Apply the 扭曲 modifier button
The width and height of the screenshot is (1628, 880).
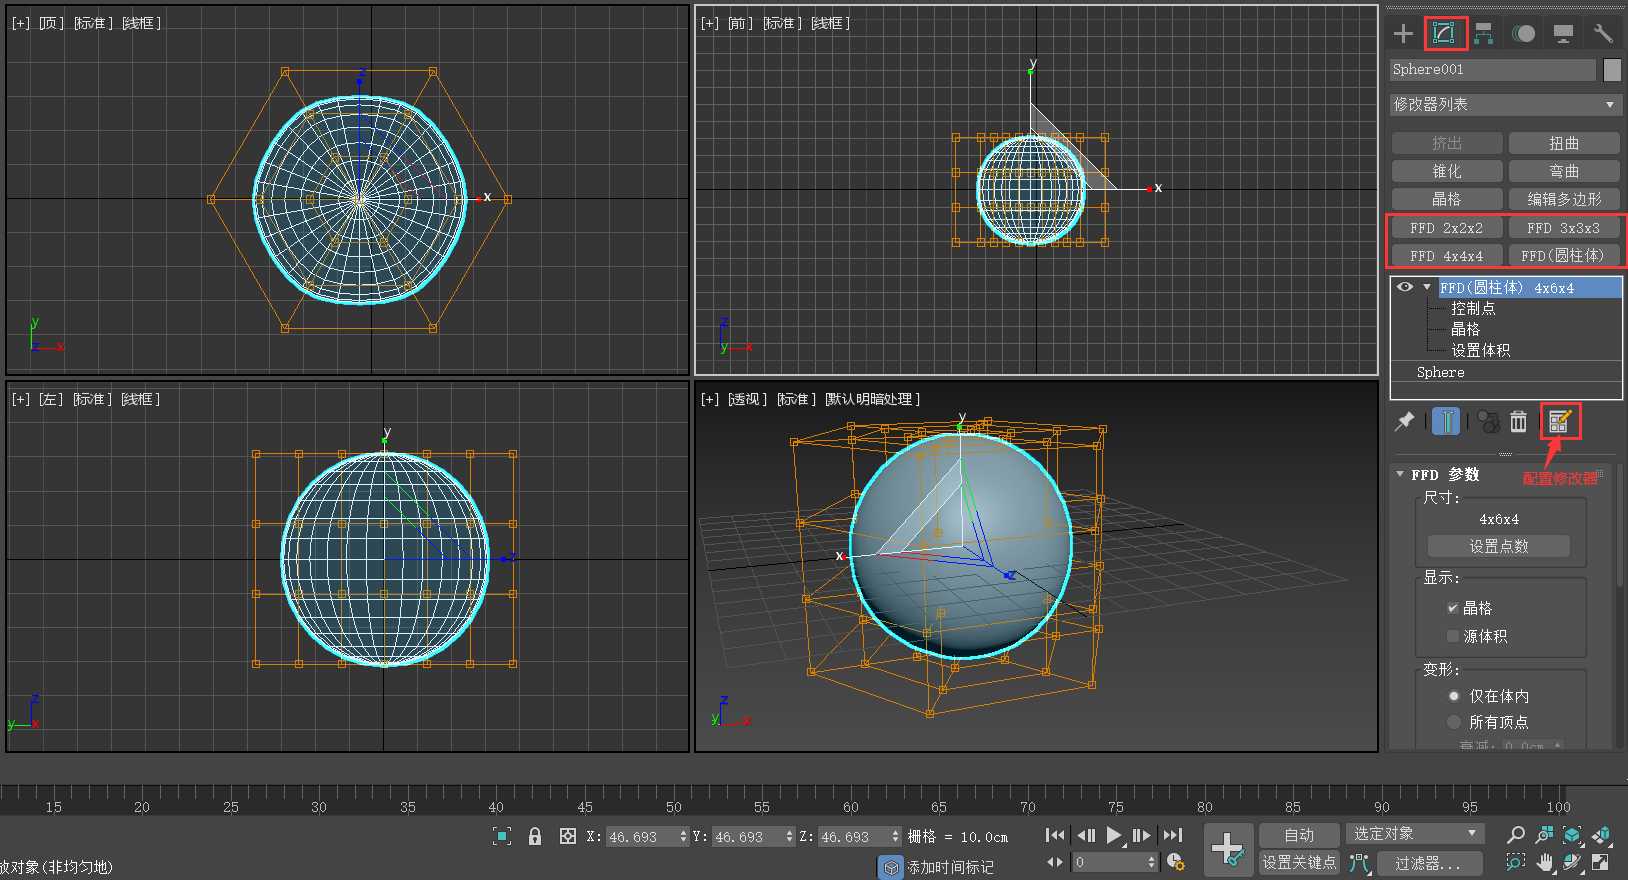pos(1564,143)
